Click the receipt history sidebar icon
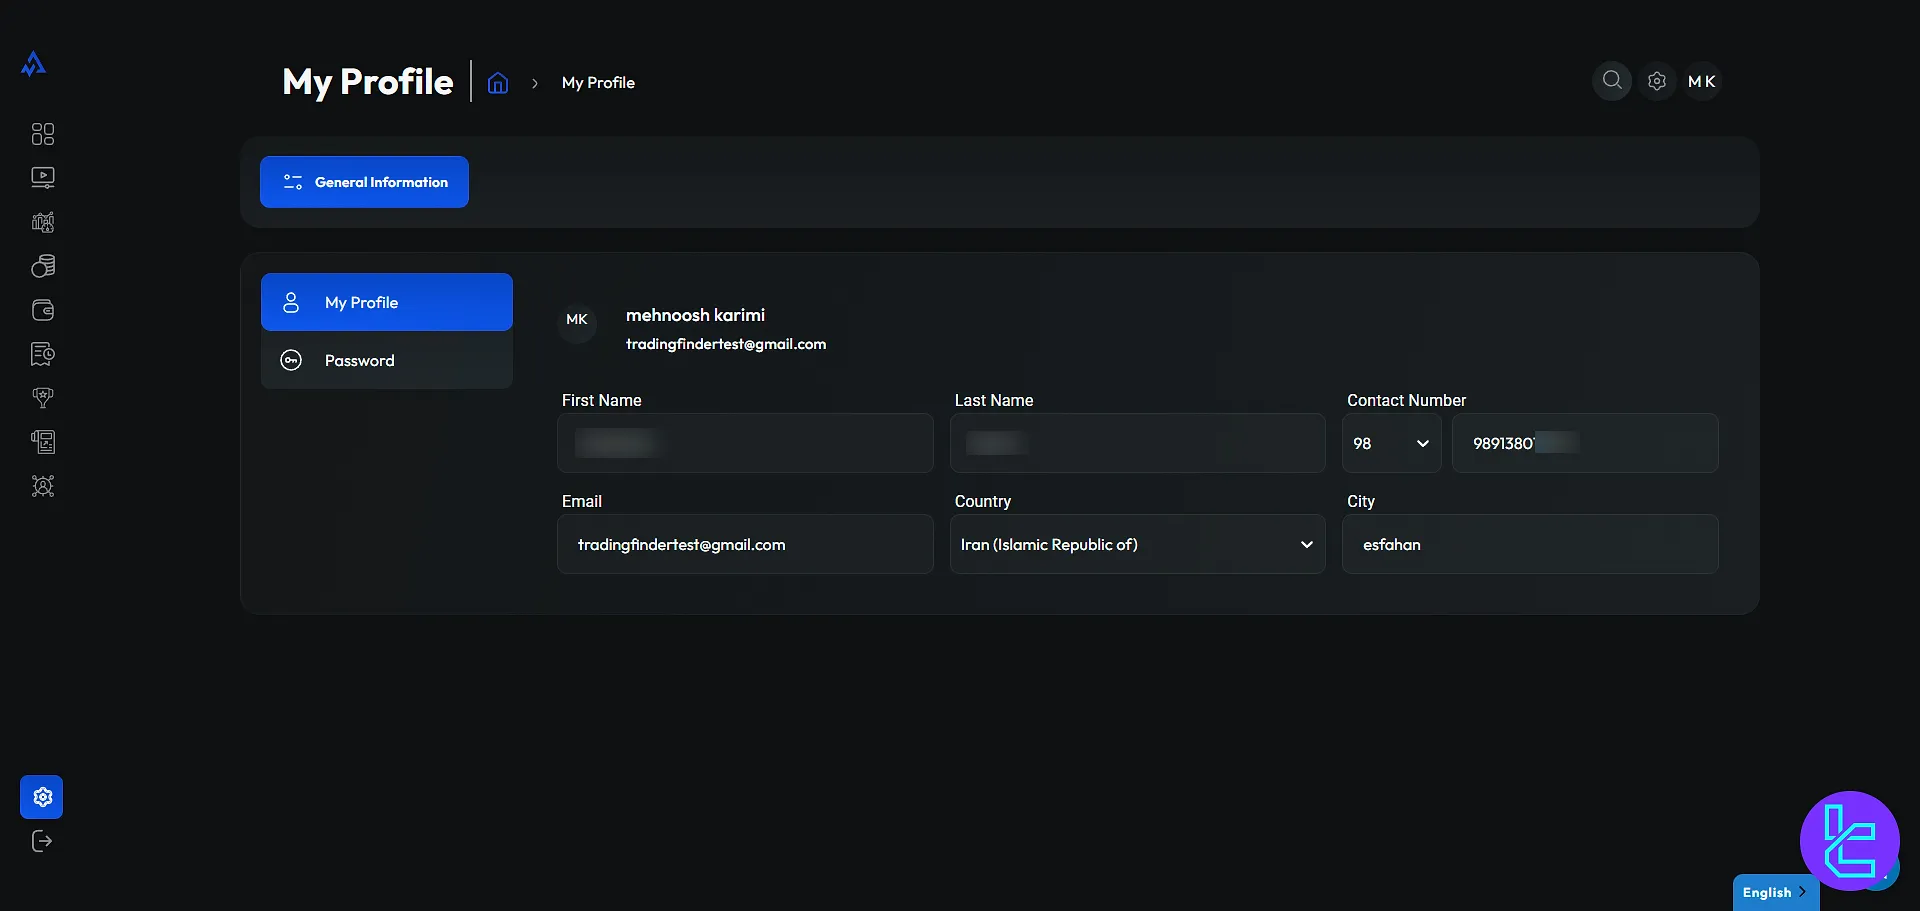Viewport: 1920px width, 911px height. (x=43, y=354)
